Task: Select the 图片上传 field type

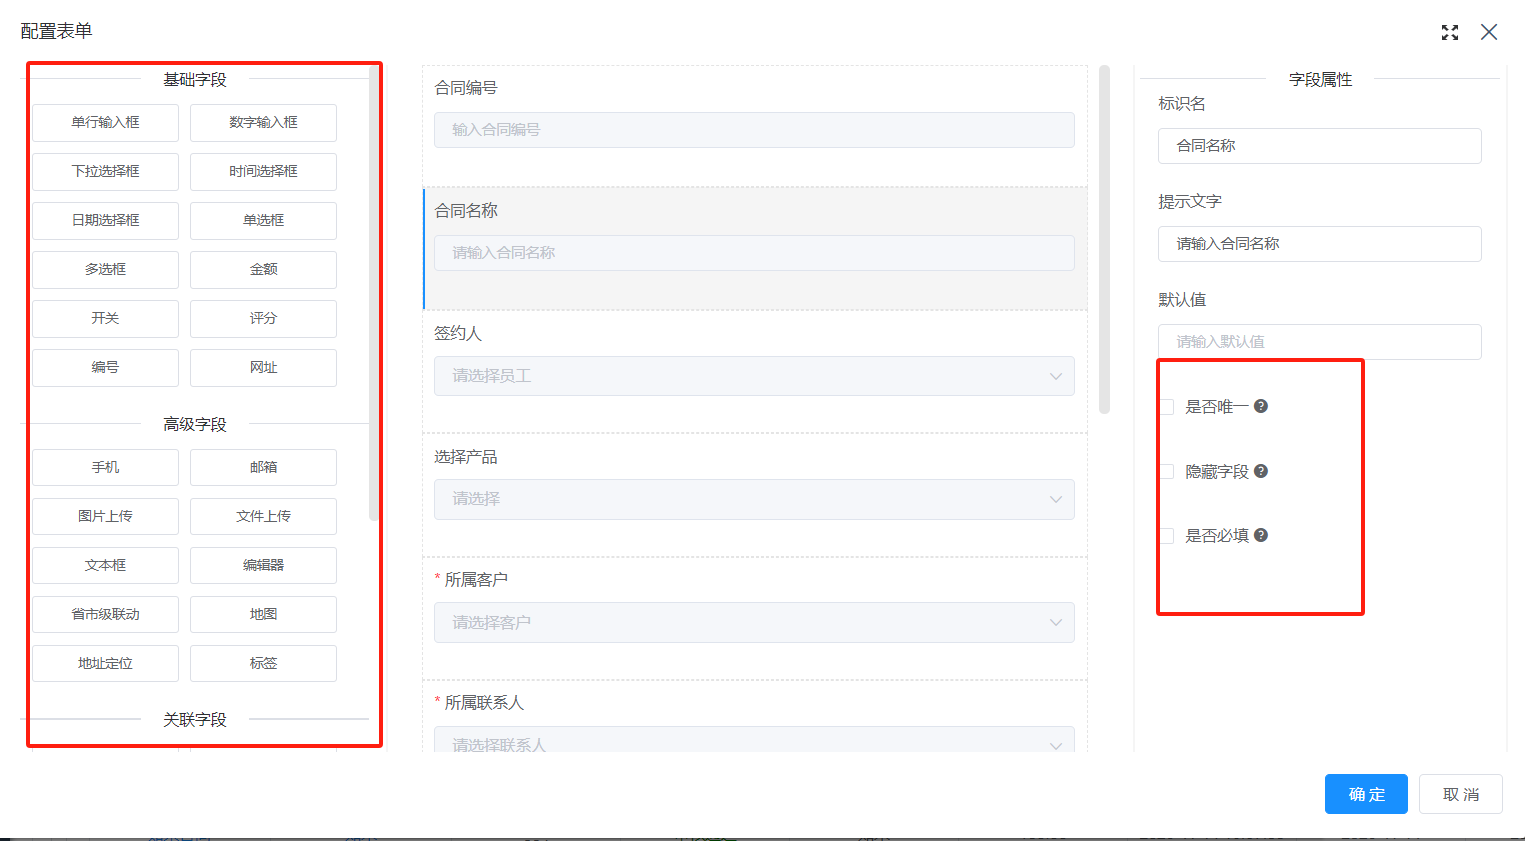Action: click(105, 516)
